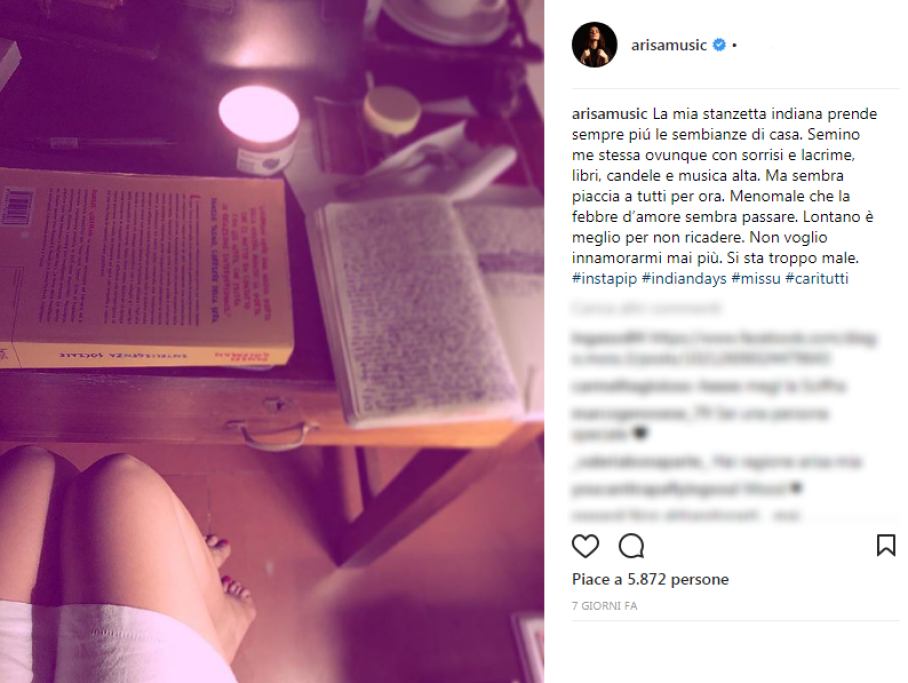The width and height of the screenshot is (908, 683).
Task: View who liked: Piace a 5.872 persone
Action: click(650, 579)
